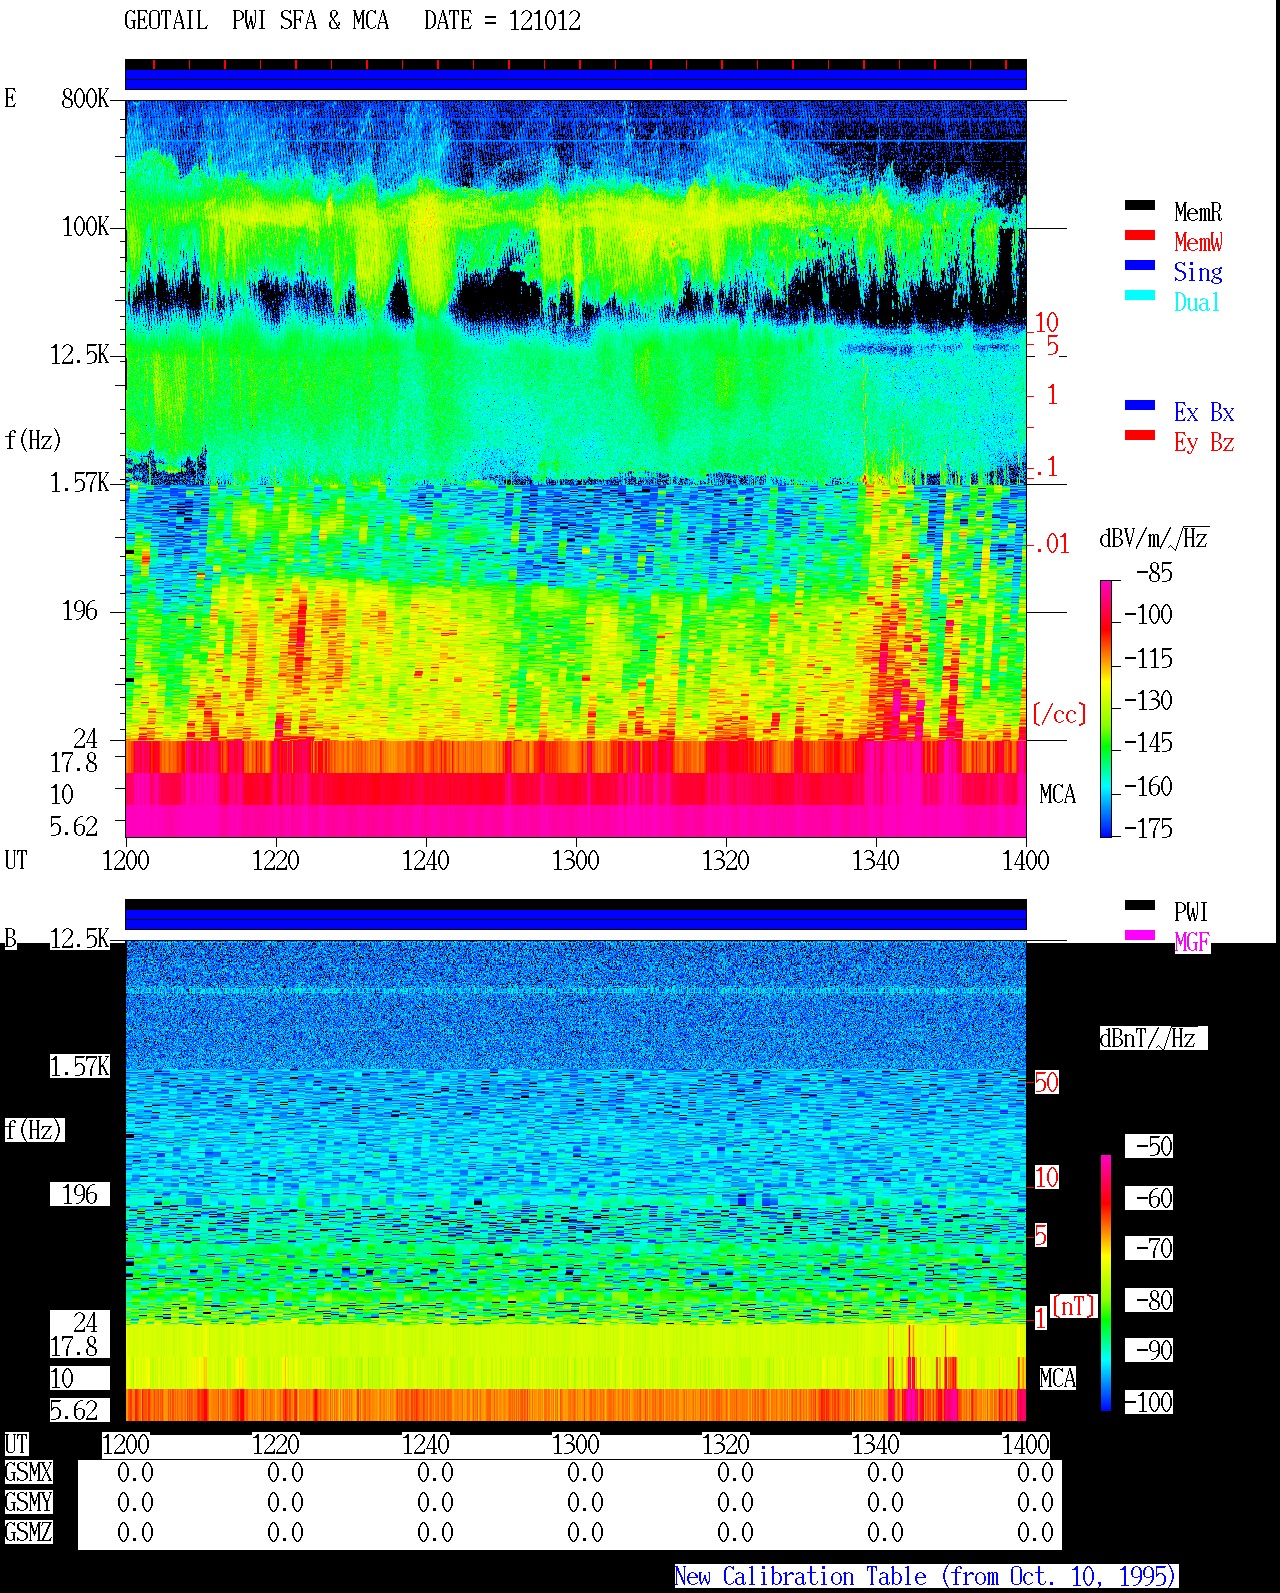Click the 17.8 label on the B panel
The width and height of the screenshot is (1280, 1593).
(74, 1347)
